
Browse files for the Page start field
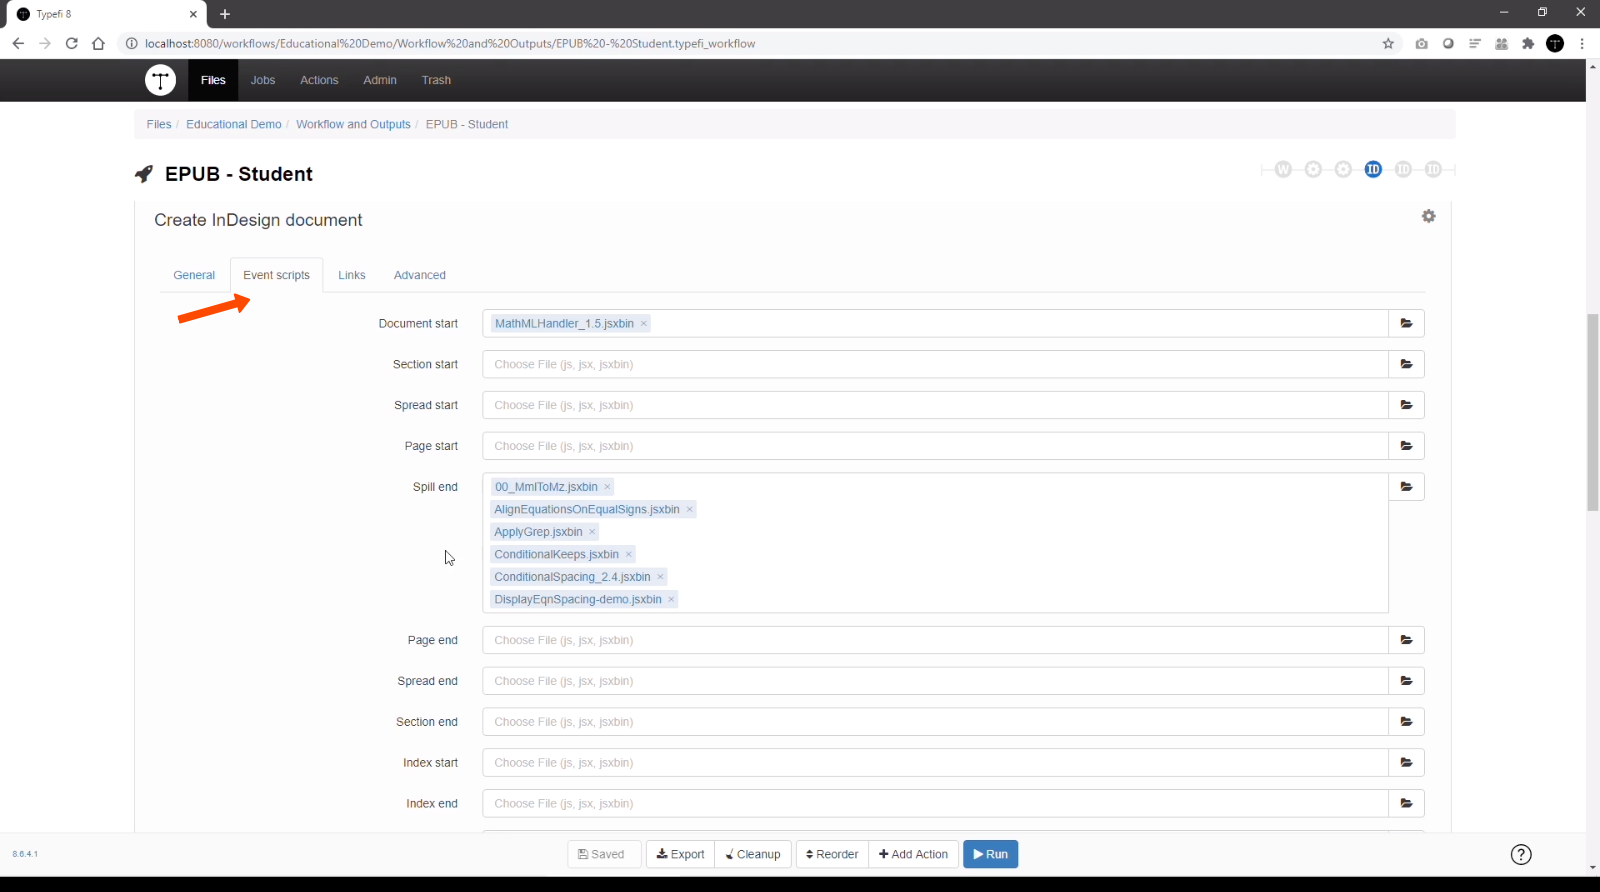(x=1406, y=446)
